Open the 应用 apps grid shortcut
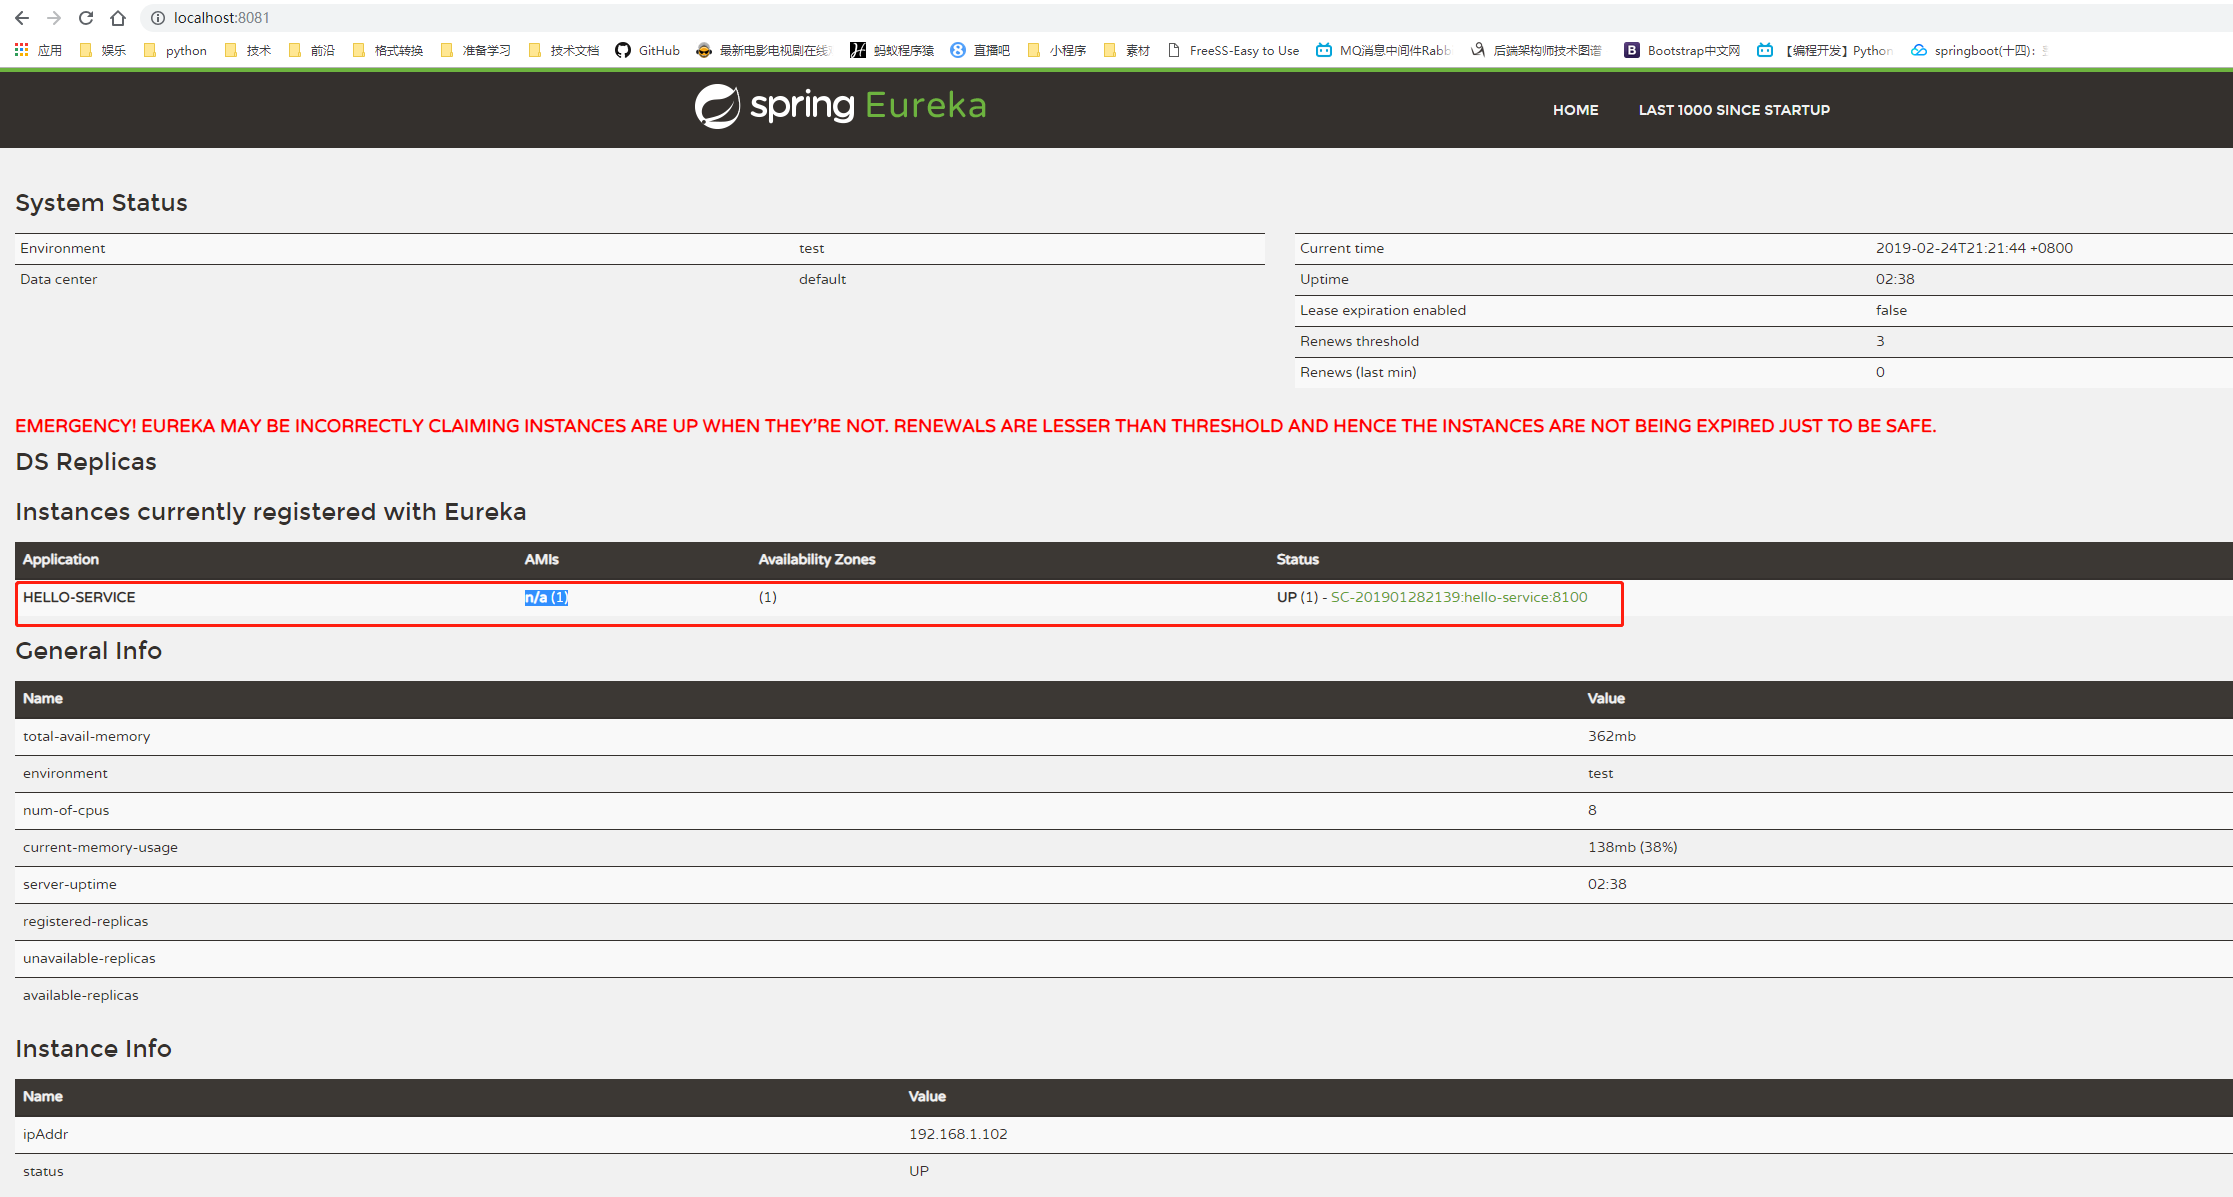Image resolution: width=2233 pixels, height=1197 pixels. (39, 50)
